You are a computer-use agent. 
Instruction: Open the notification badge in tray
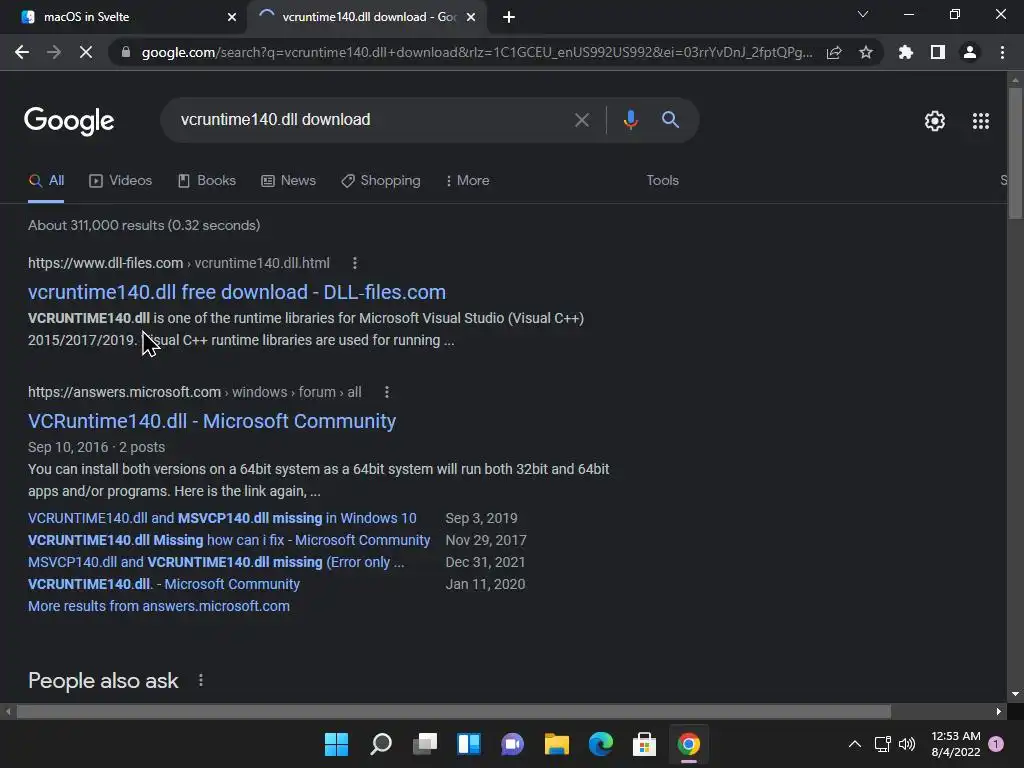coord(996,744)
